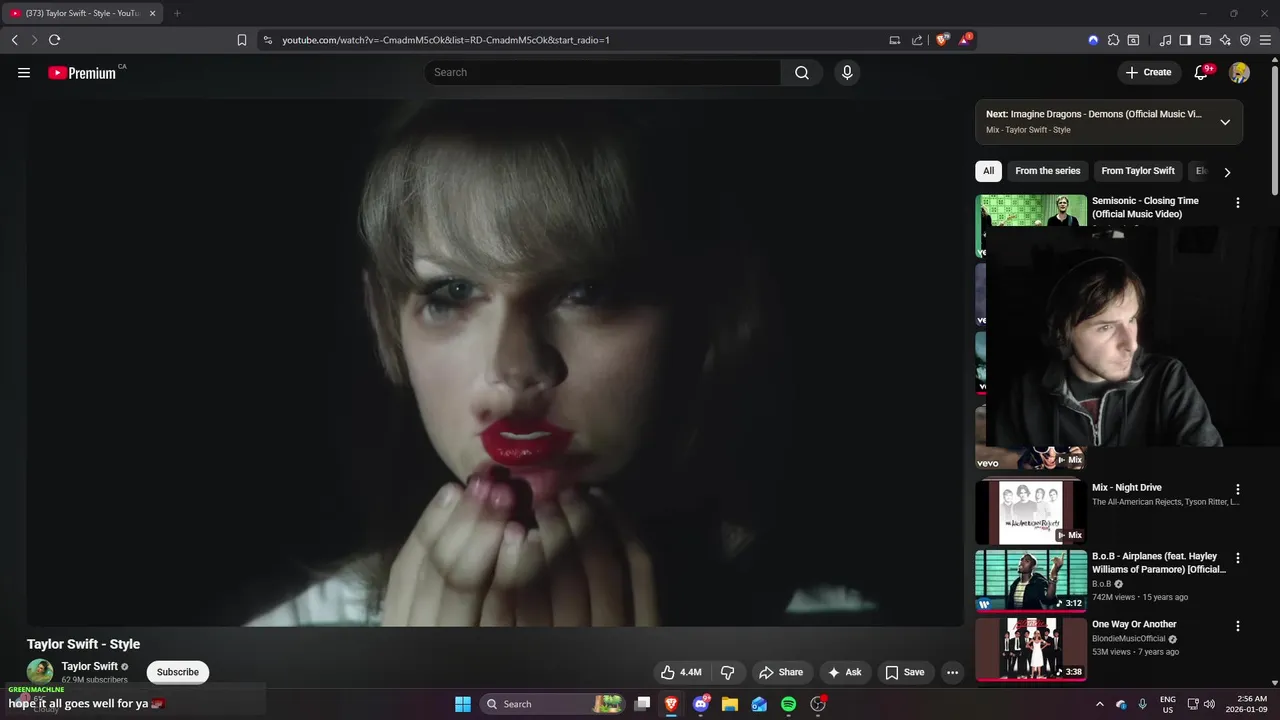Open a new browser tab
The image size is (1280, 720).
pos(177,13)
